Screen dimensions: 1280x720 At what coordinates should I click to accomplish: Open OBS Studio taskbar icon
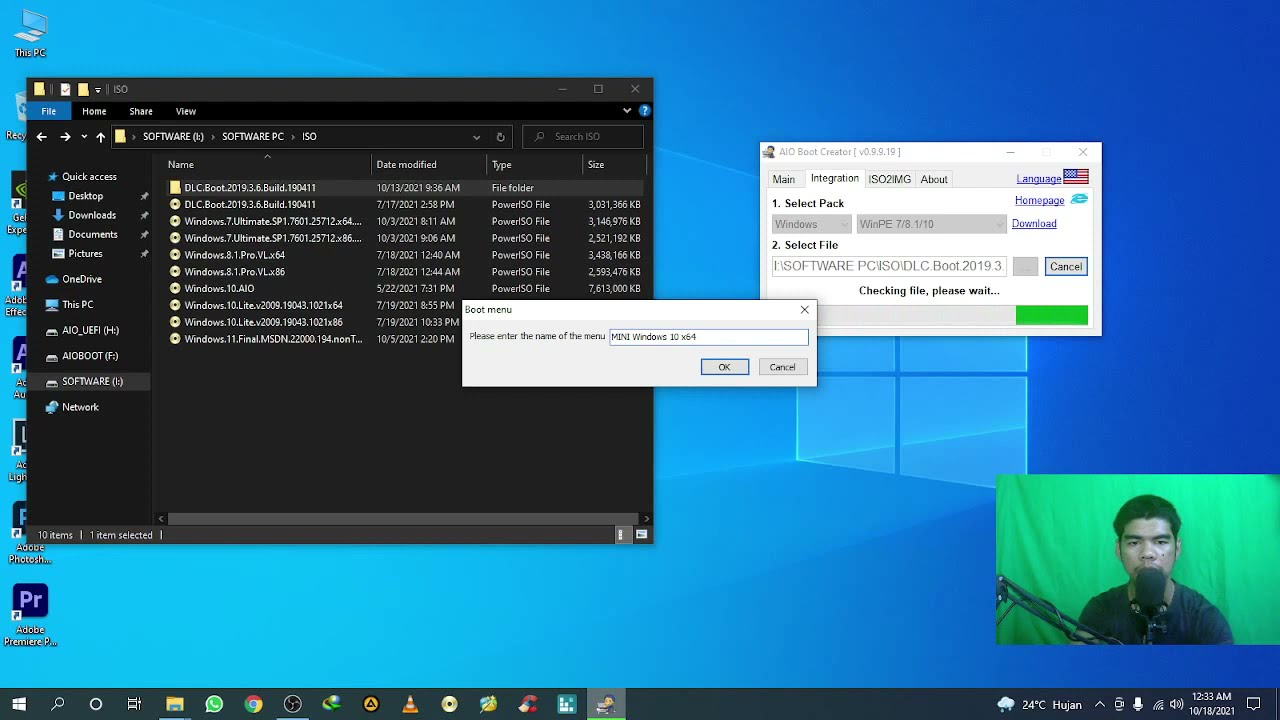click(292, 704)
